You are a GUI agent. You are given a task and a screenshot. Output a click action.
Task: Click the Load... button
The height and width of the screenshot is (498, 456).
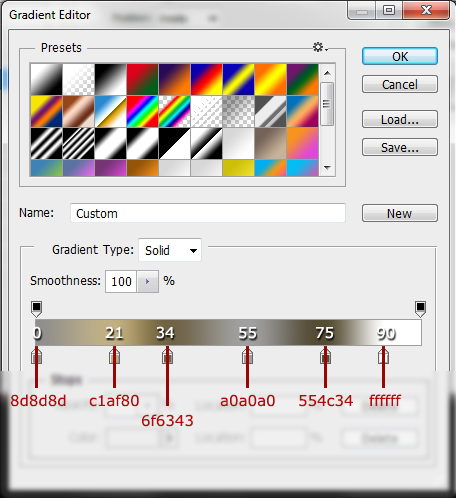click(x=400, y=119)
